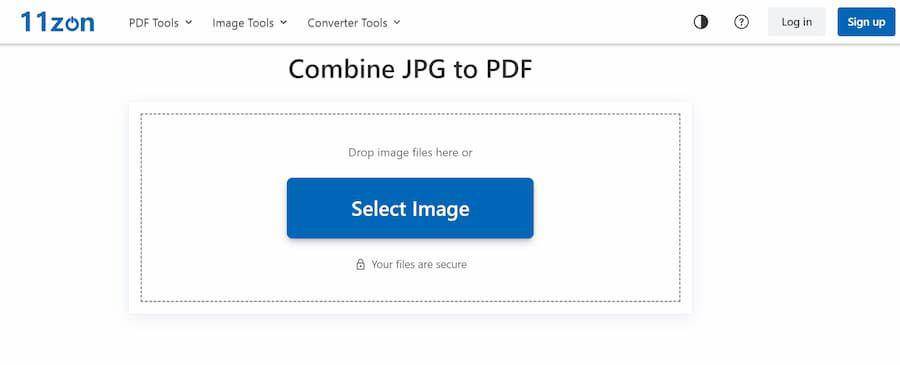Open the Image Tools menu label
Image resolution: width=900 pixels, height=365 pixels.
(x=243, y=23)
